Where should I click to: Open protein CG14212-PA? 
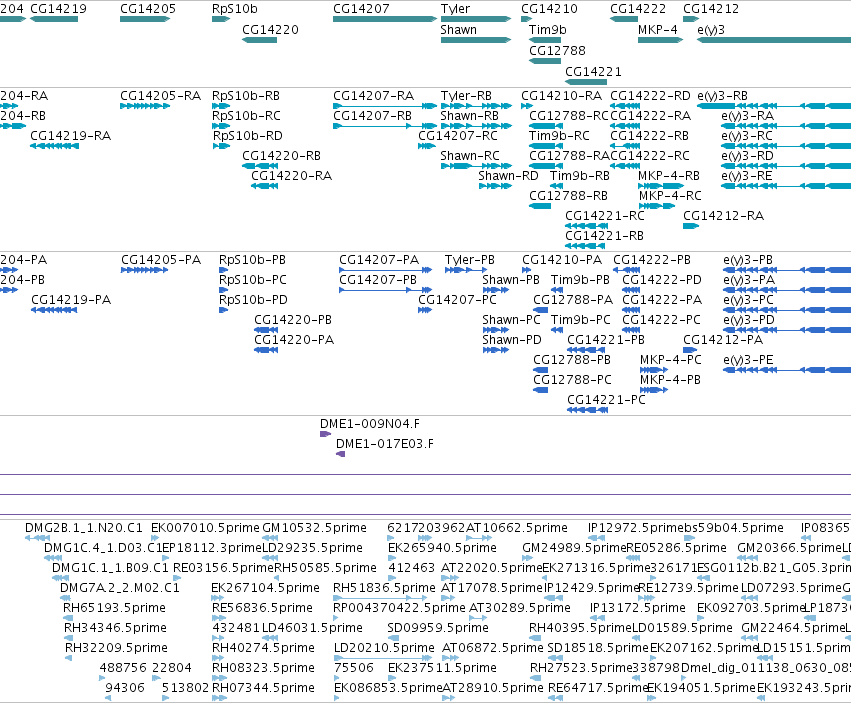[723, 340]
